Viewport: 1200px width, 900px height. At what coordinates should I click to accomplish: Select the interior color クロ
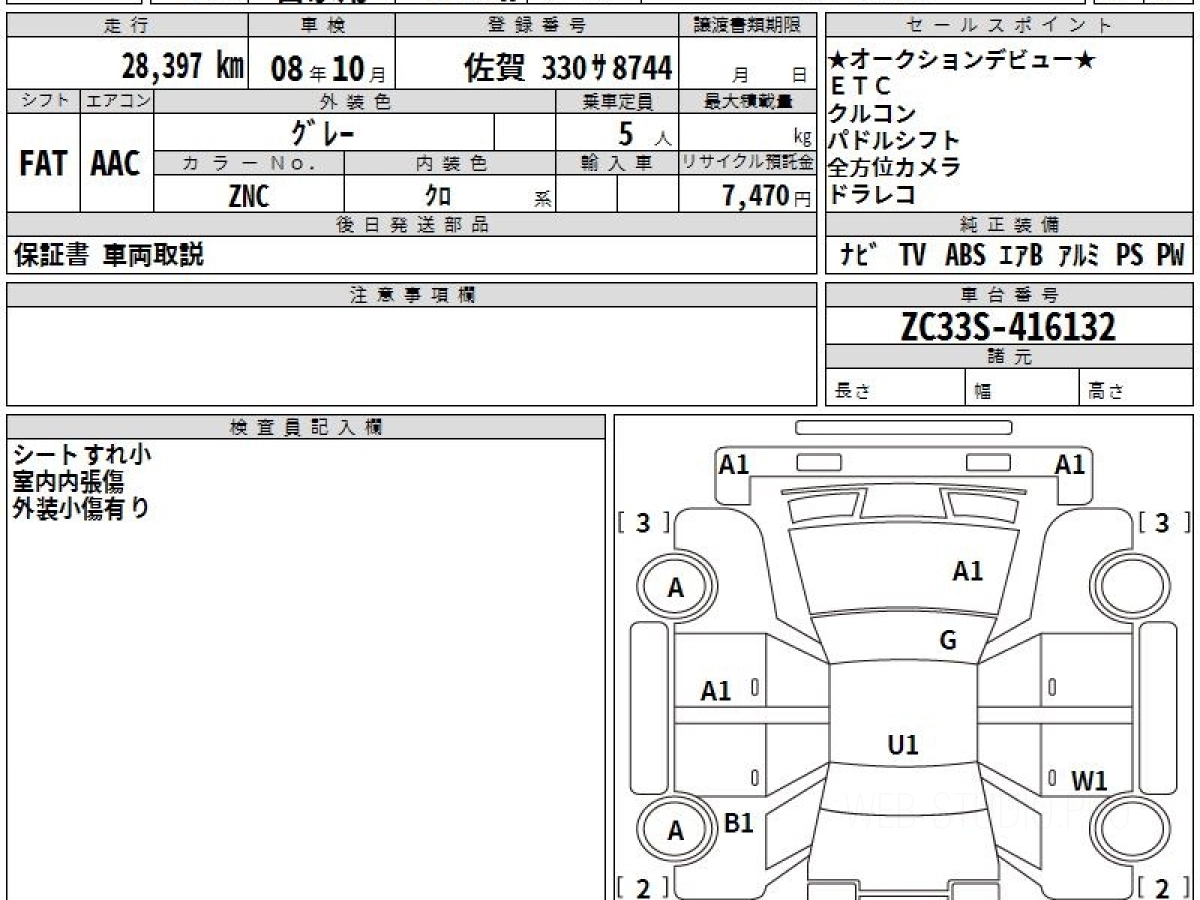[438, 197]
